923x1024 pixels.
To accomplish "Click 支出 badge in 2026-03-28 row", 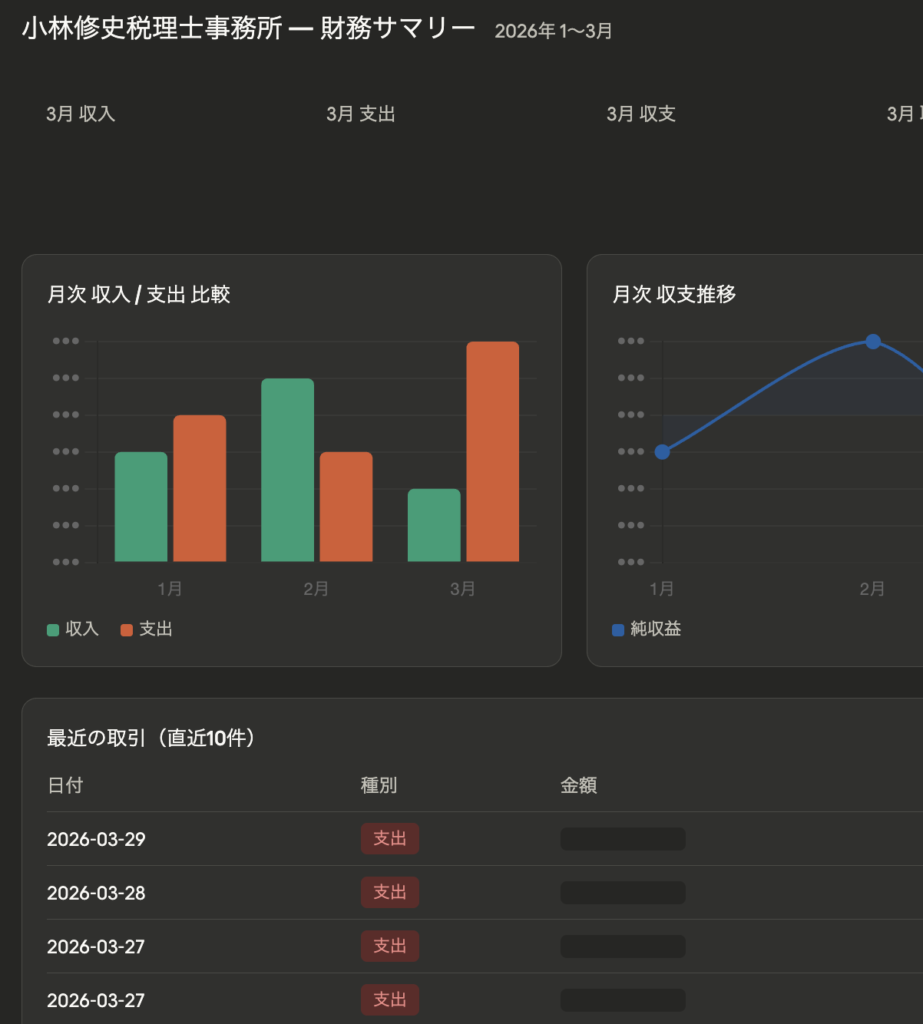I will [390, 892].
